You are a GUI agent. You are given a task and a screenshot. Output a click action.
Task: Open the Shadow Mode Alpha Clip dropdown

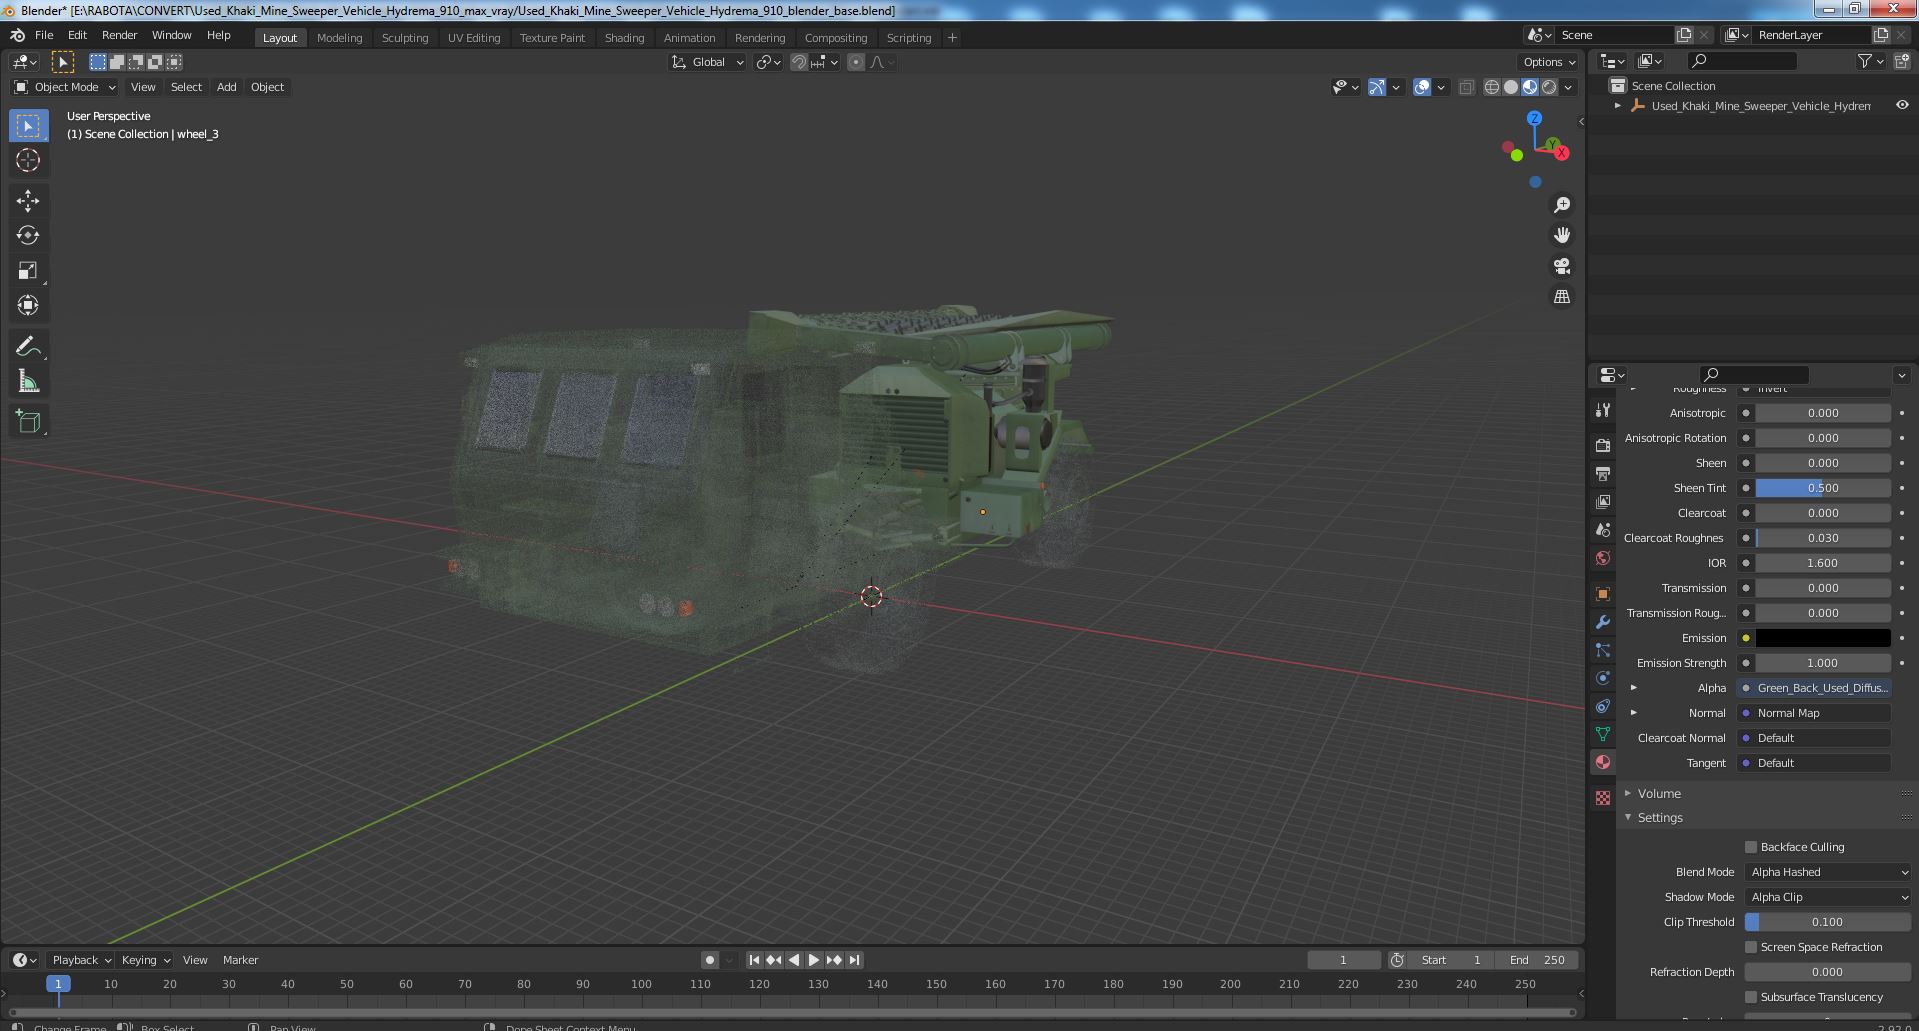point(1828,897)
